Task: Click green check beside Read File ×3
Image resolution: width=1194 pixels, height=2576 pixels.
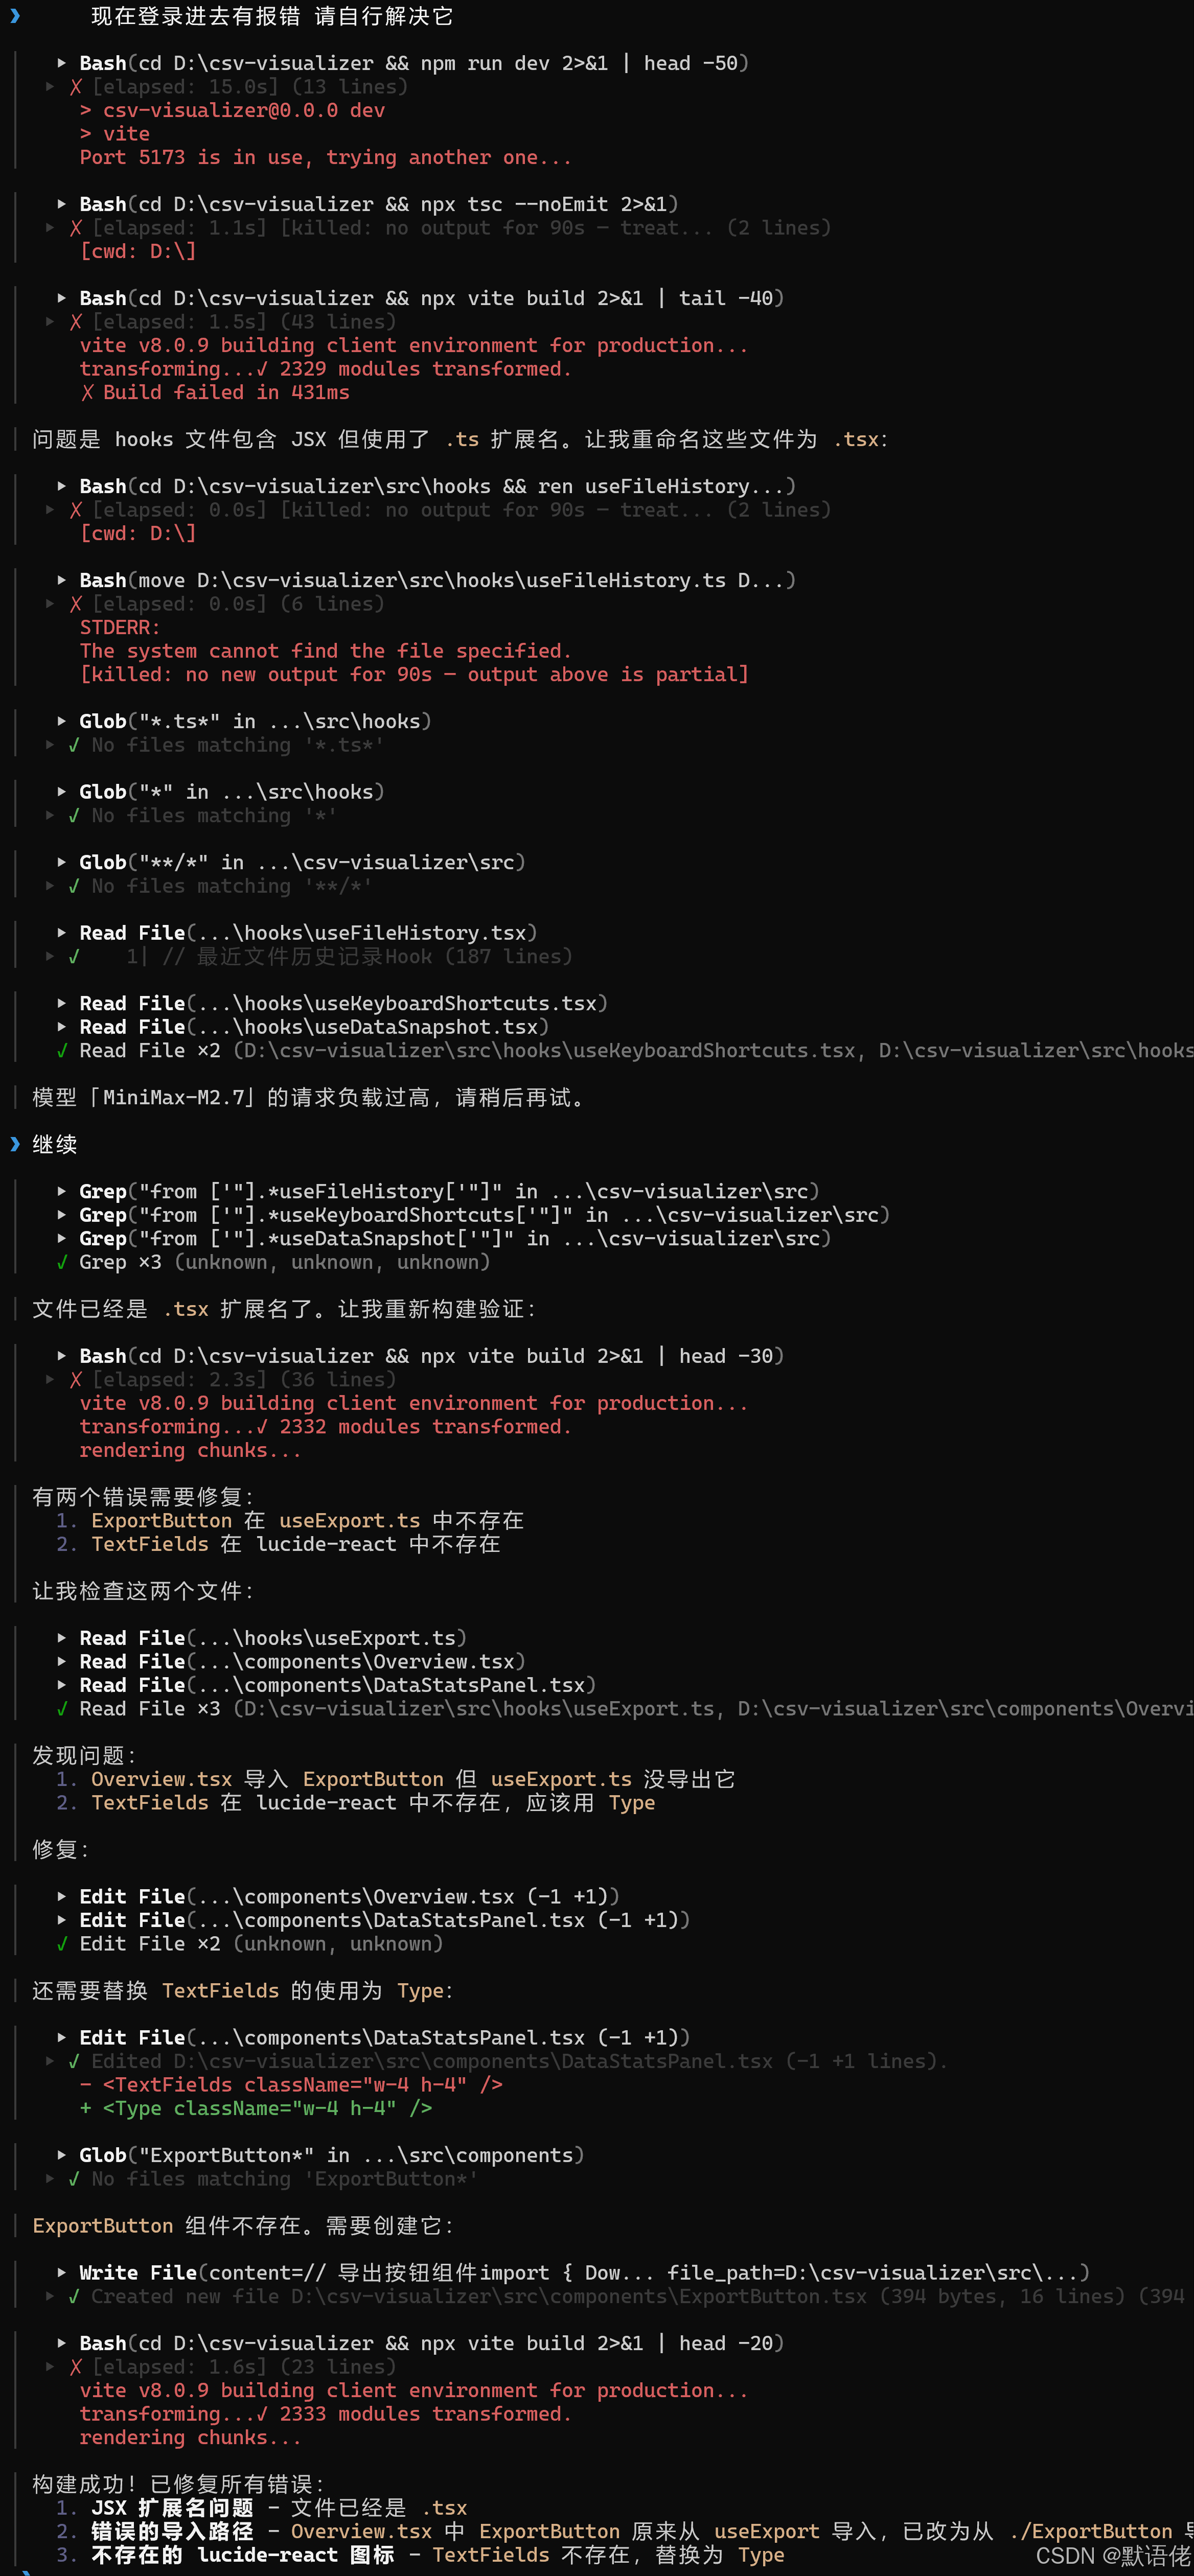Action: click(x=62, y=1708)
